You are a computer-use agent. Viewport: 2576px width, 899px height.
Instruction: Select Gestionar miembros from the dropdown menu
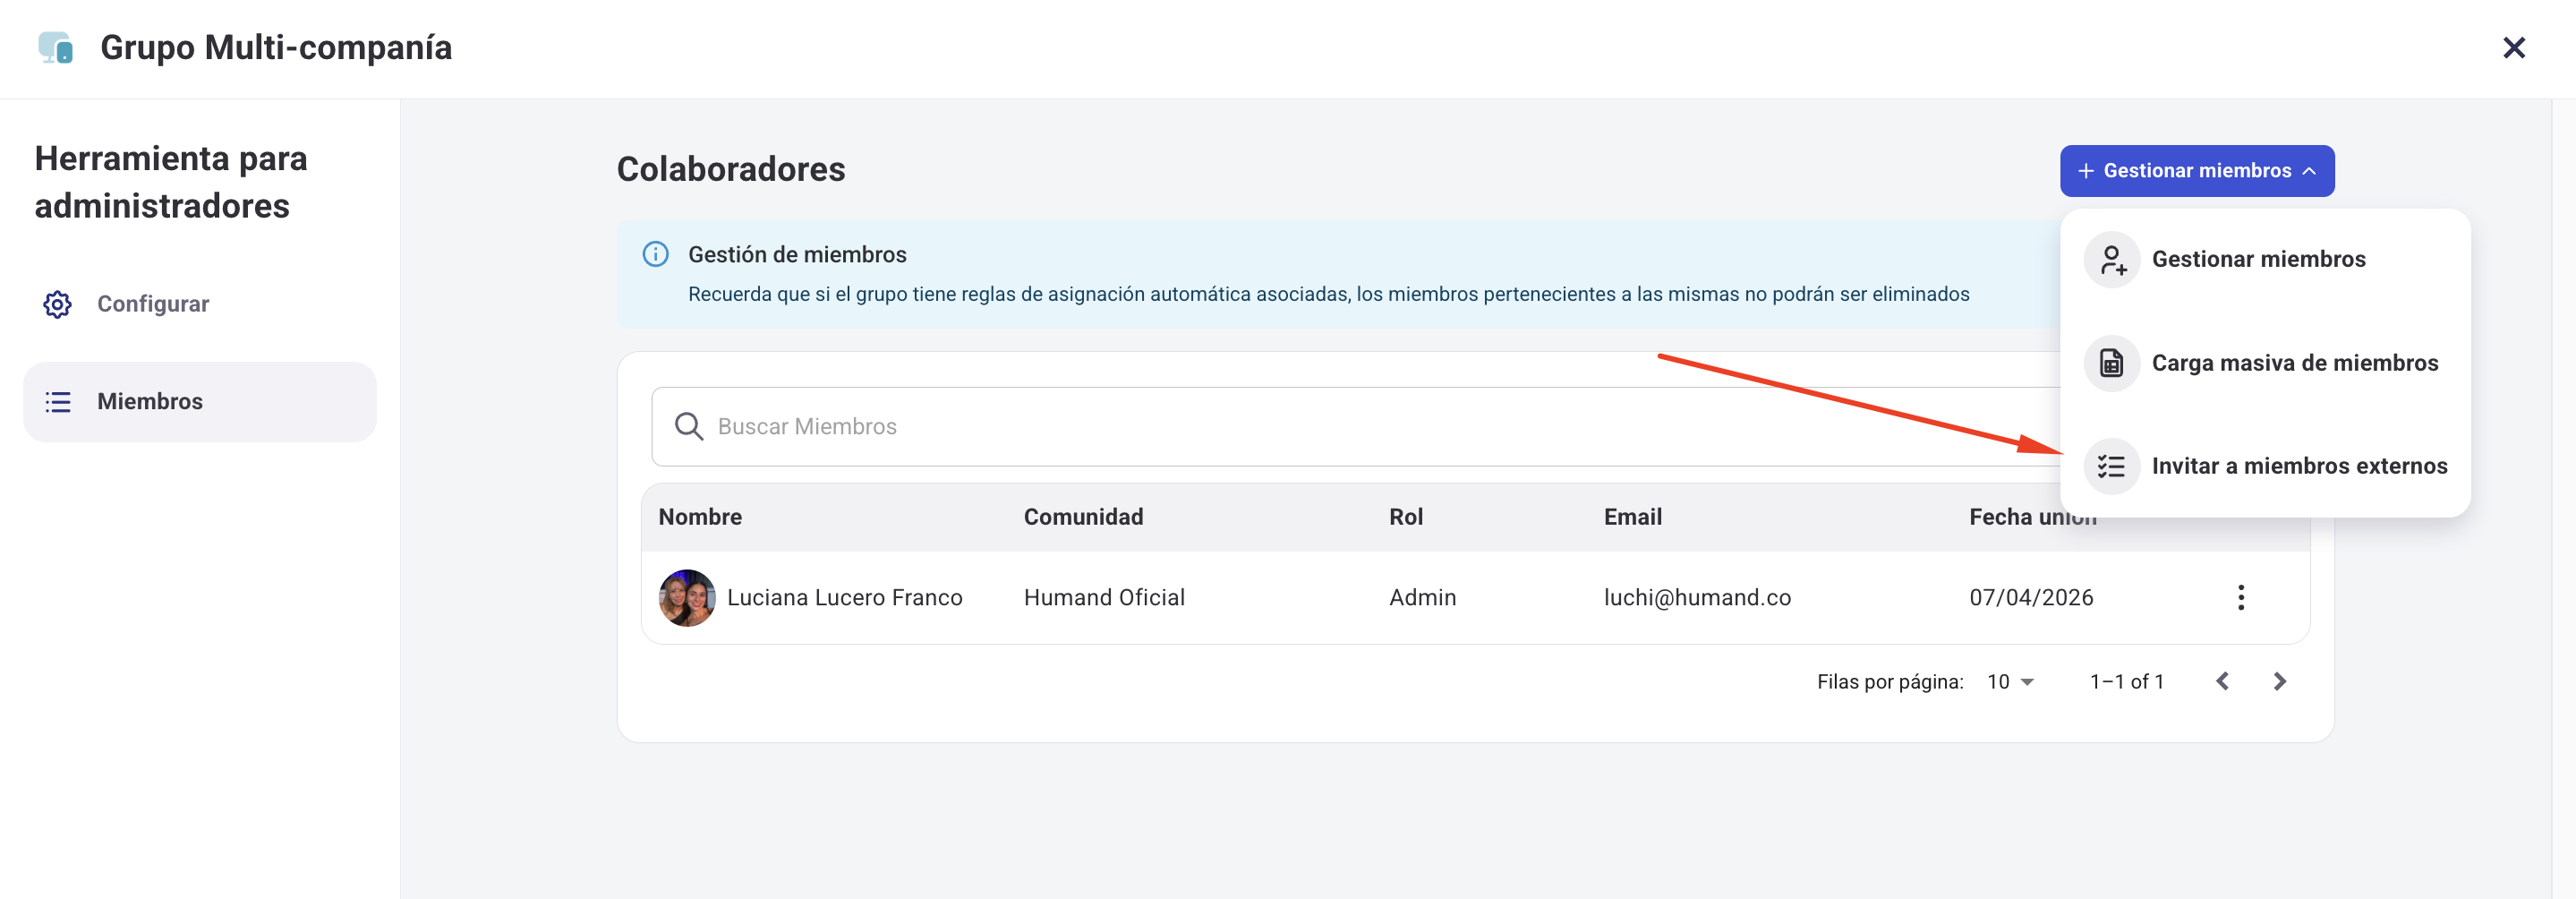click(x=2258, y=259)
